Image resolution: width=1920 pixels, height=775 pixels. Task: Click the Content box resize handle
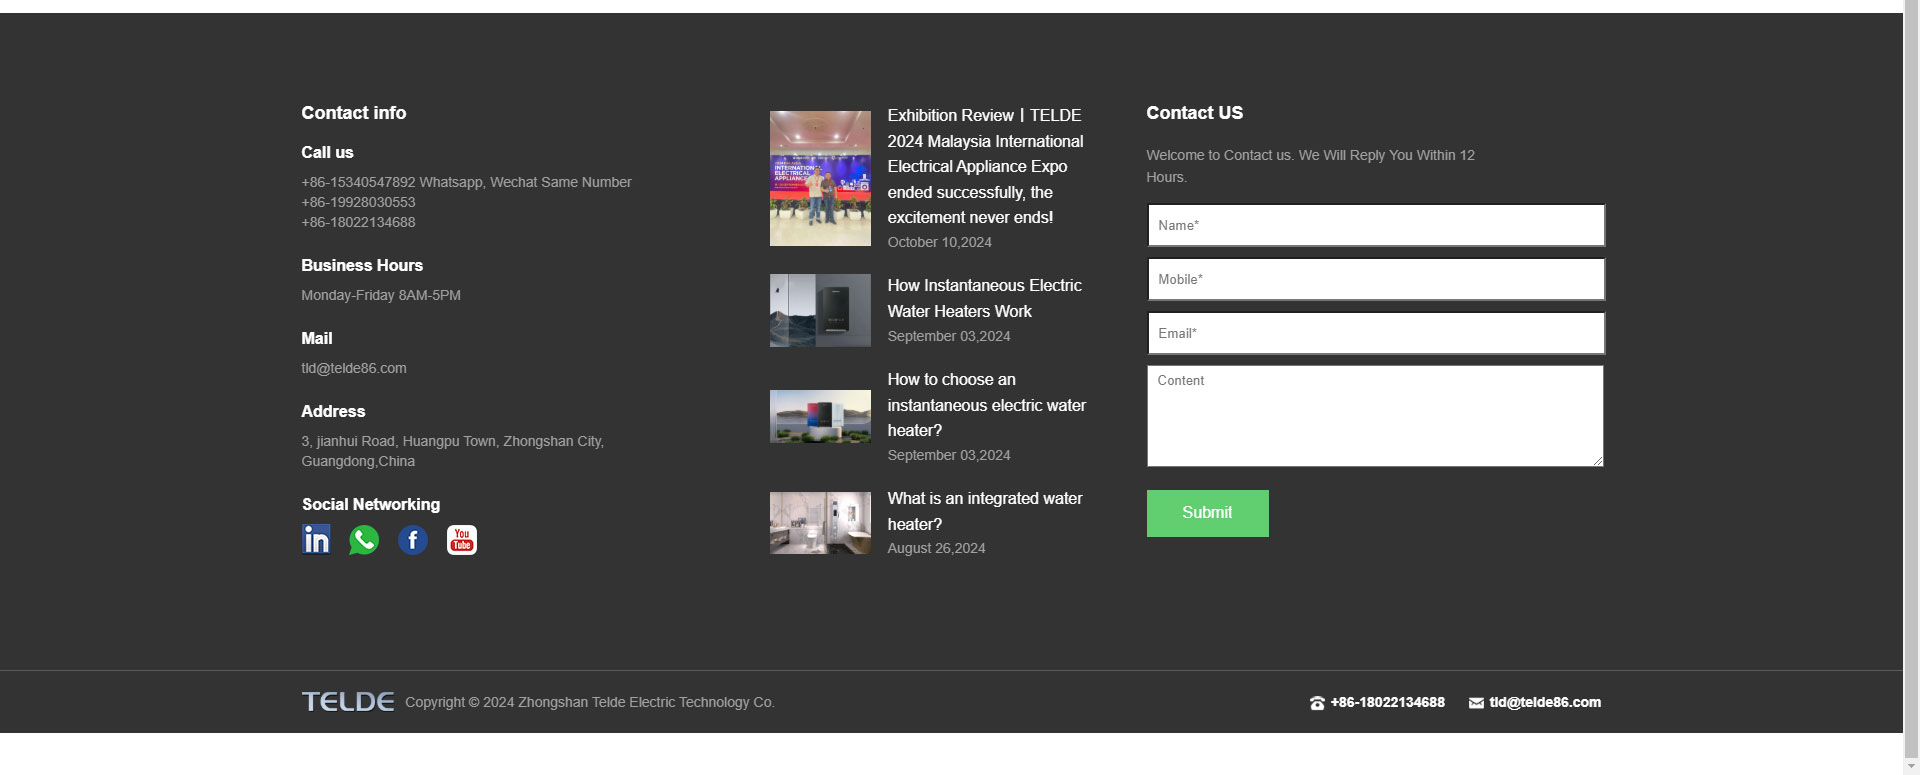click(1597, 461)
